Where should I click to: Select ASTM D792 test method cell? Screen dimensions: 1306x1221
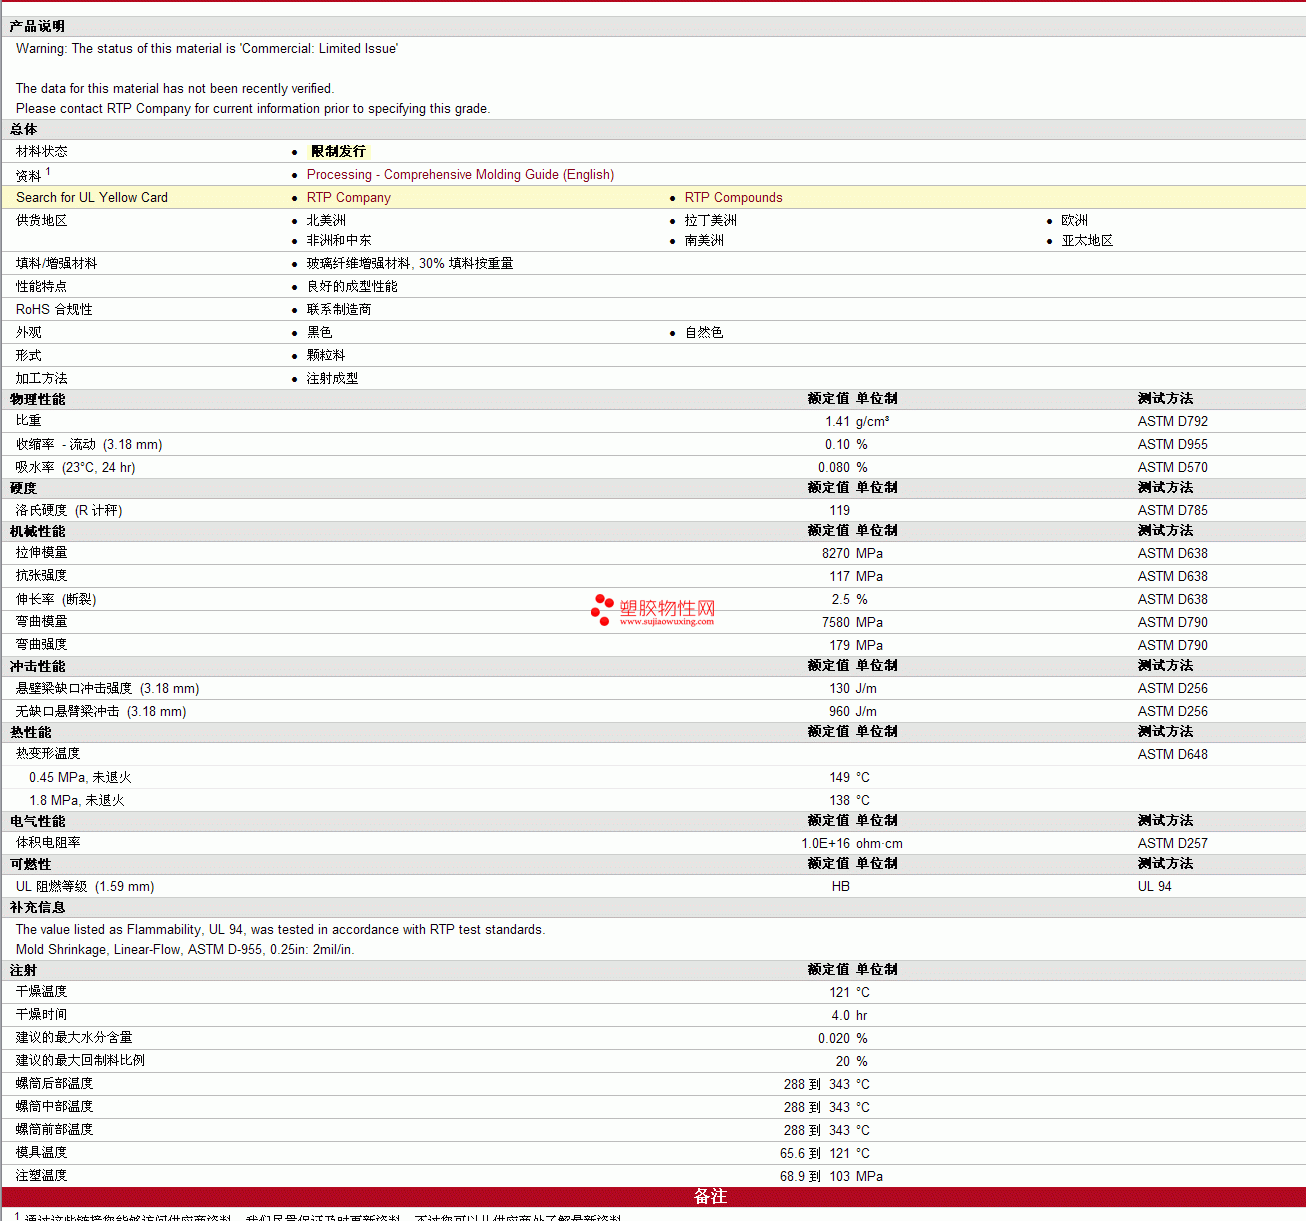coord(1172,421)
